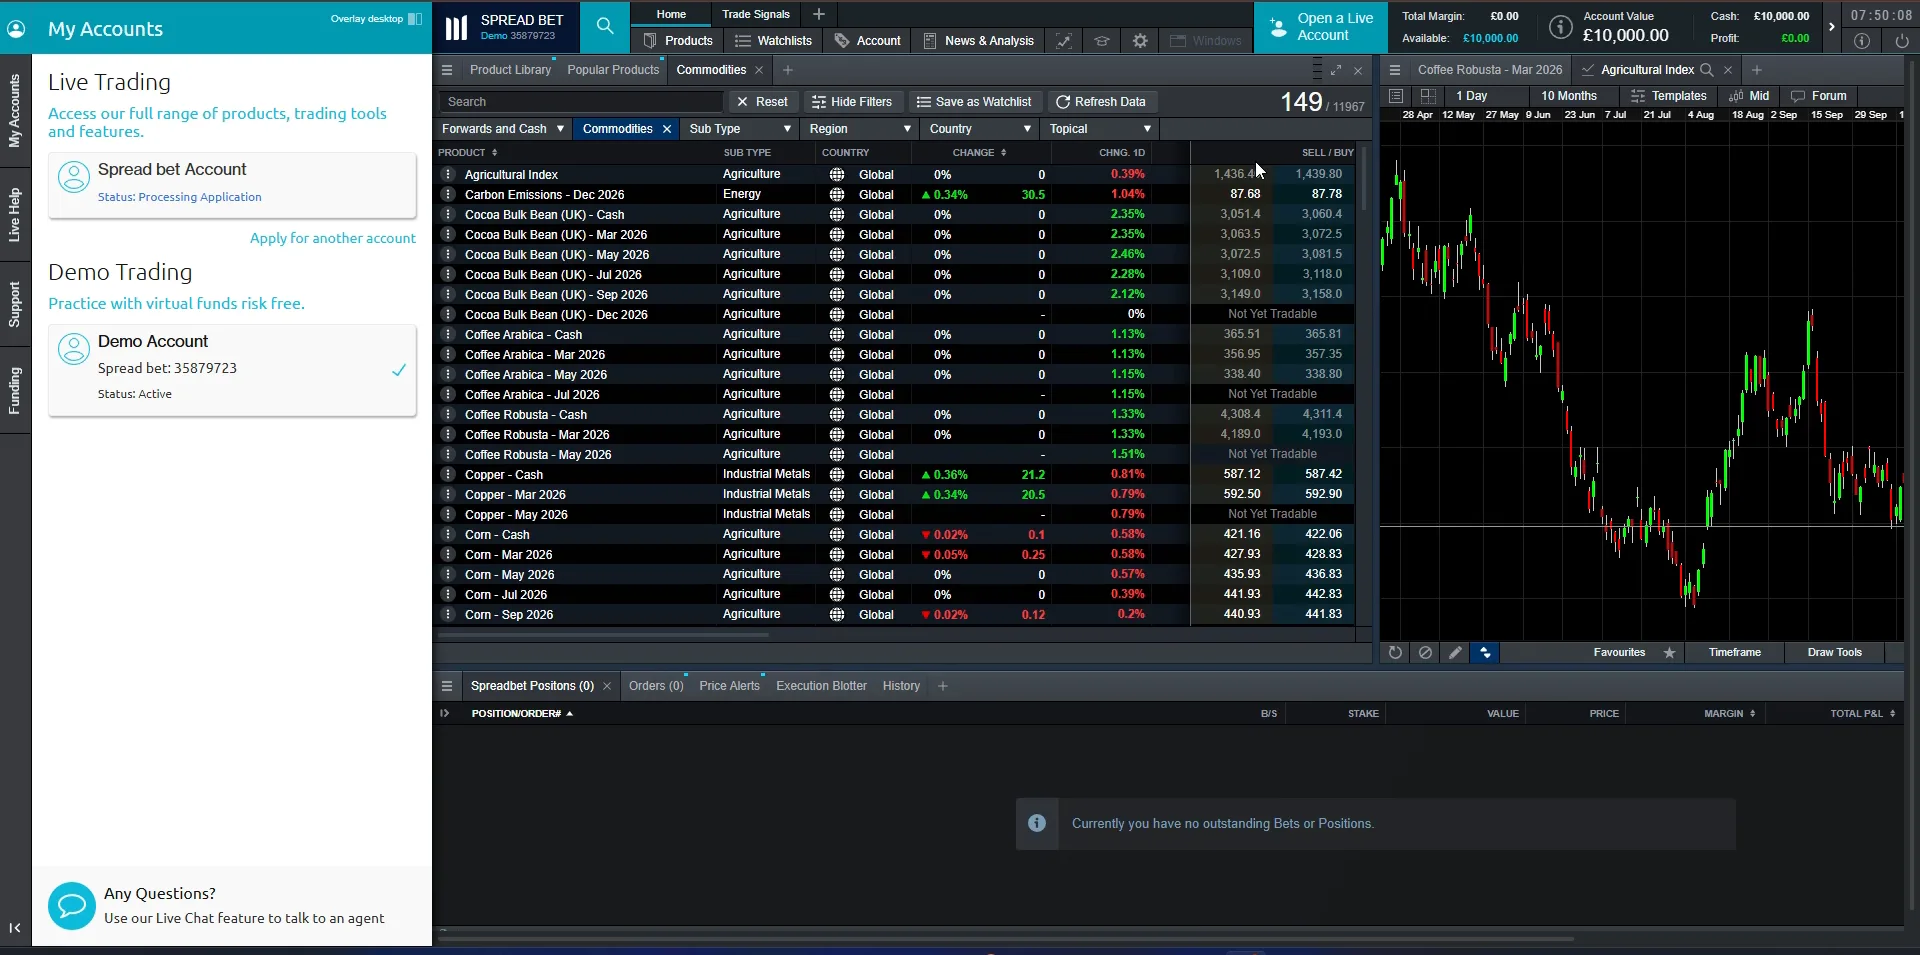Open the Country filter dropdown
Screen dimensions: 1920x955
tap(980, 129)
